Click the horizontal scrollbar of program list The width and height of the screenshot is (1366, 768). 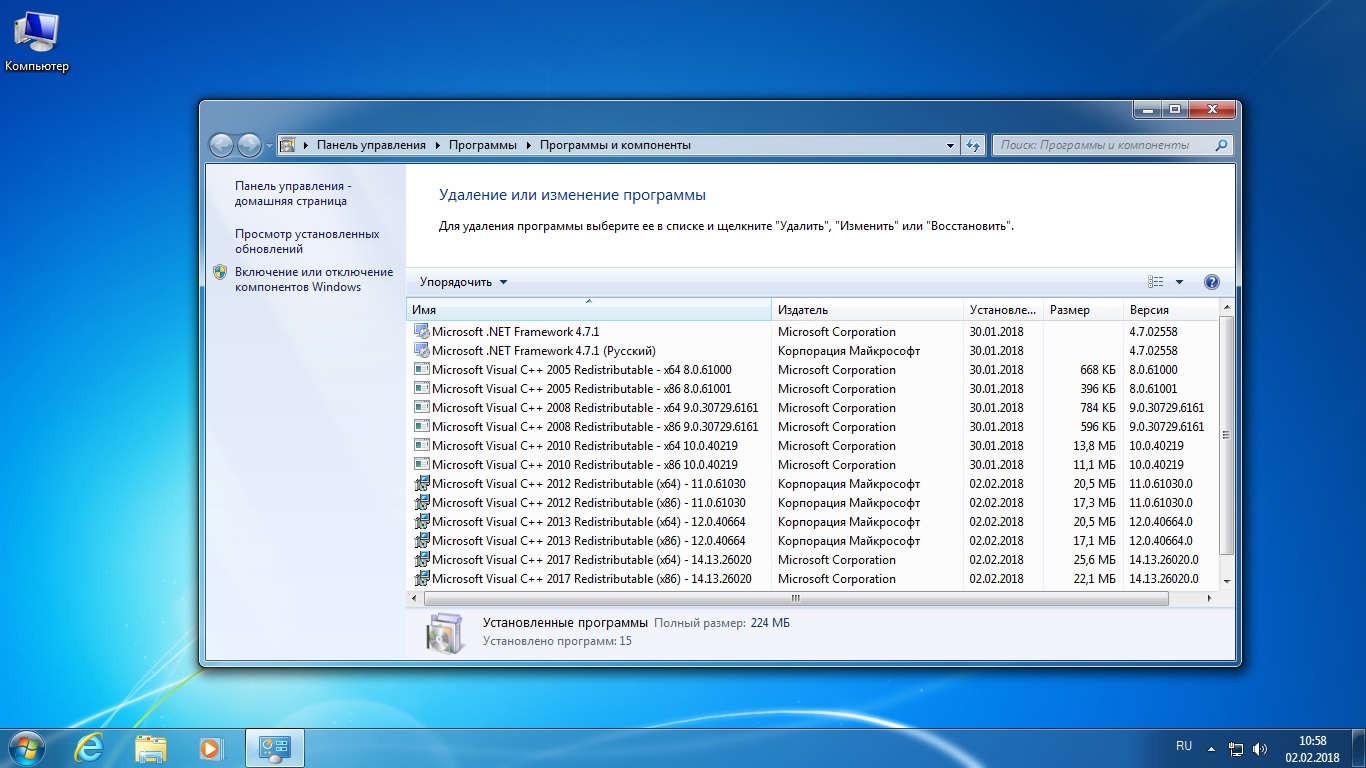click(x=795, y=599)
